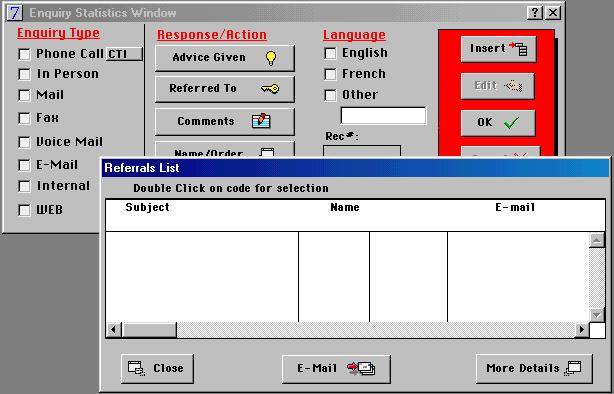Check the Phone Call checkbox
The width and height of the screenshot is (614, 394).
pos(24,54)
